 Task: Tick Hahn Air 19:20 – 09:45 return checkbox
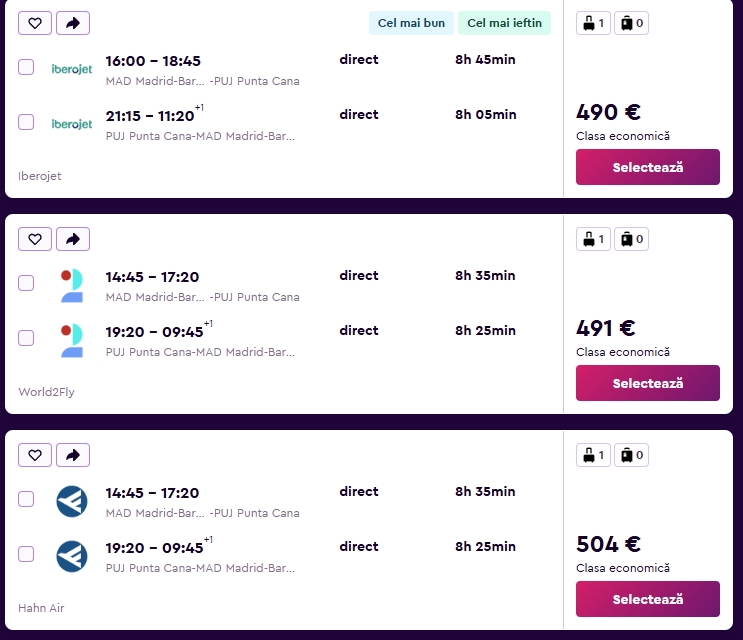pos(26,554)
